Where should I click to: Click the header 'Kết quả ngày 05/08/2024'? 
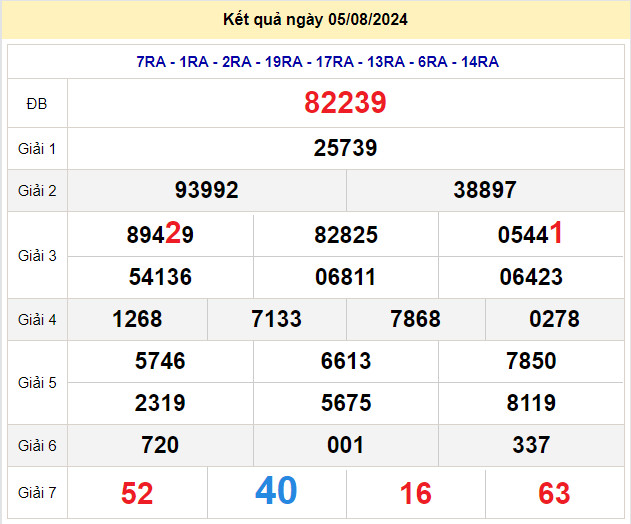tap(315, 19)
